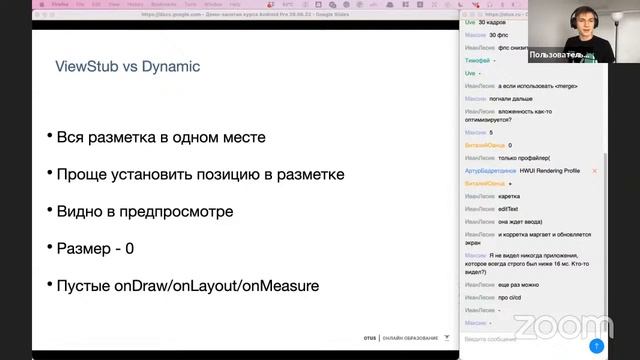The image size is (640, 360).
Task: Click chat message 'погнали дальше'
Action: click(x=511, y=99)
